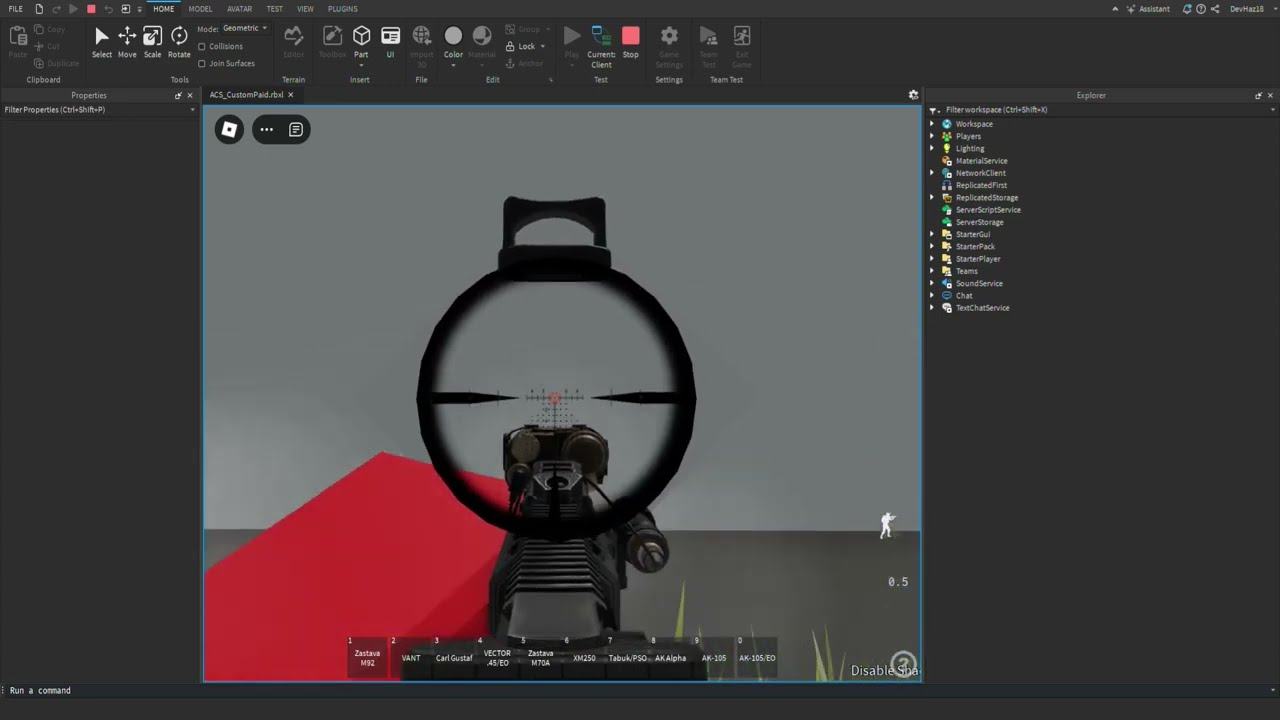Screen dimensions: 1280x720
Task: Select the XM250 hotbar slot
Action: pyautogui.click(x=584, y=658)
